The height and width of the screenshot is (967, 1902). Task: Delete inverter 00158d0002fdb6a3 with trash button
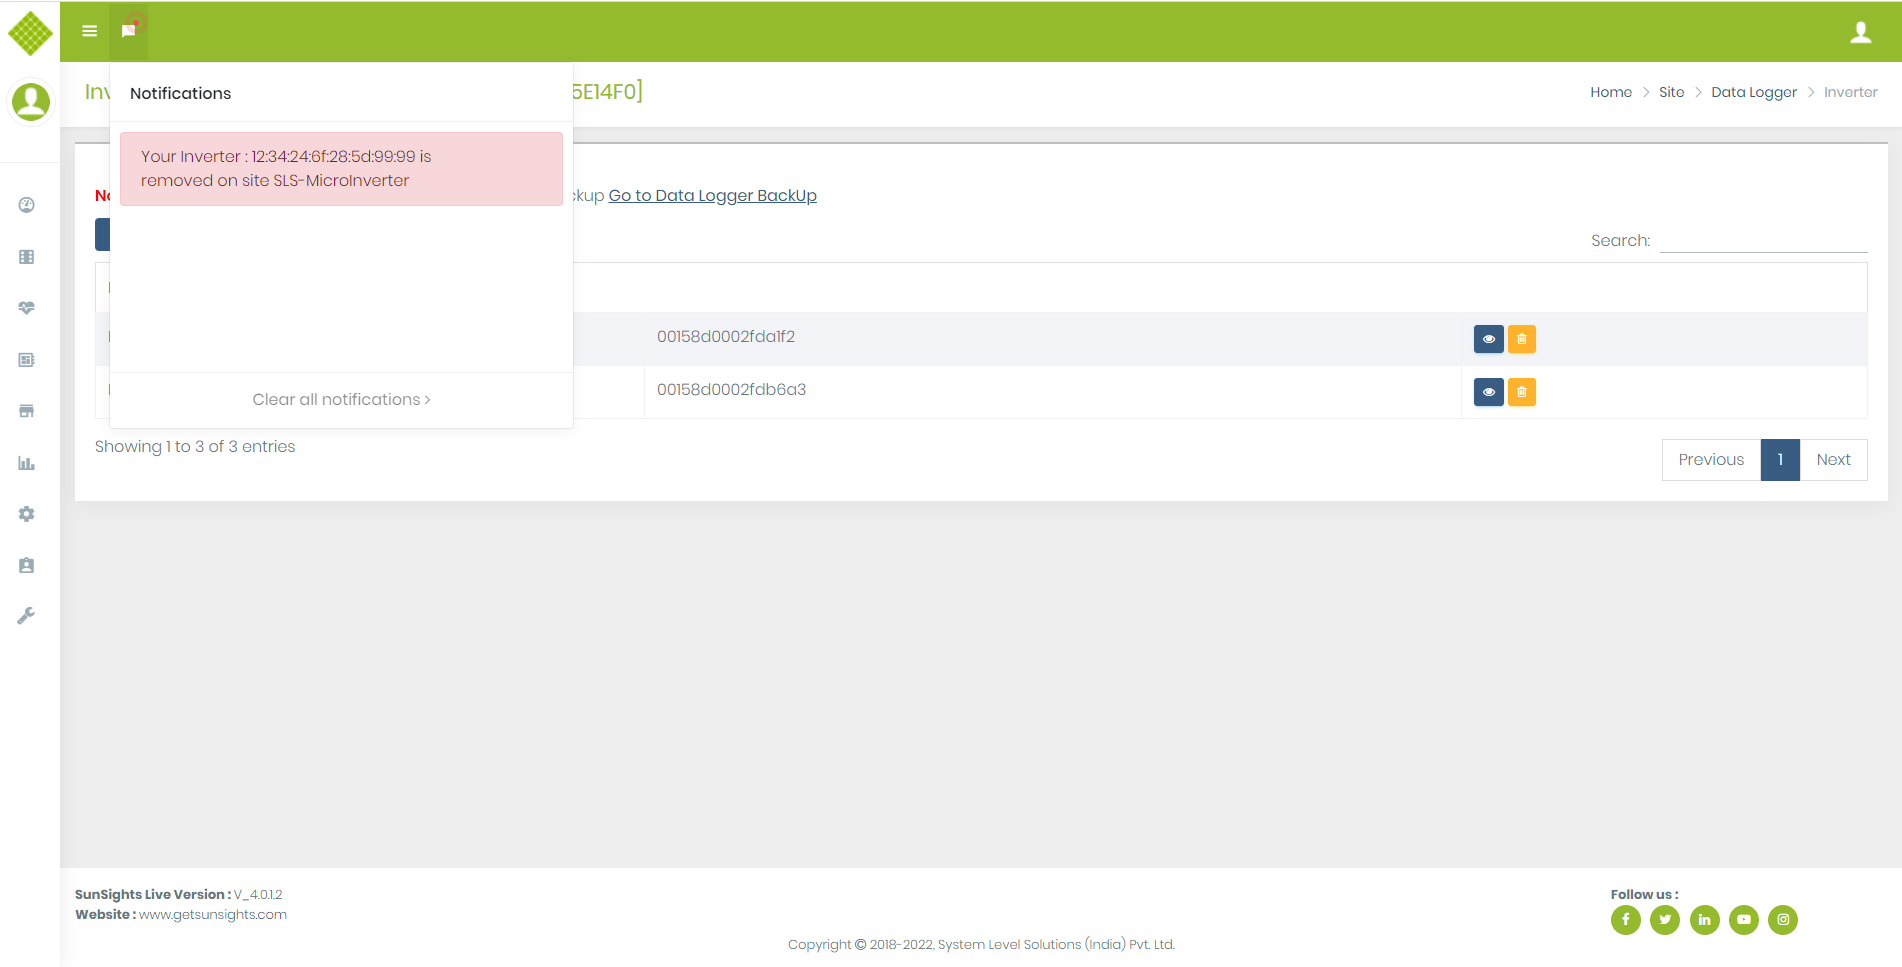(1521, 392)
